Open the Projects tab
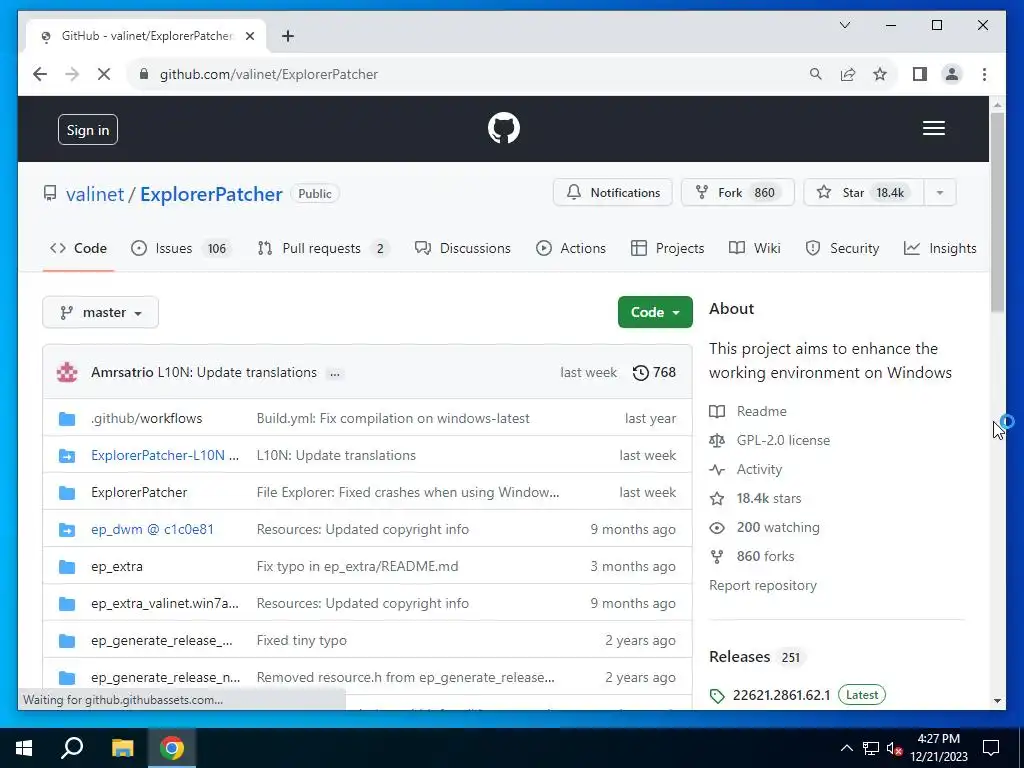 [667, 248]
